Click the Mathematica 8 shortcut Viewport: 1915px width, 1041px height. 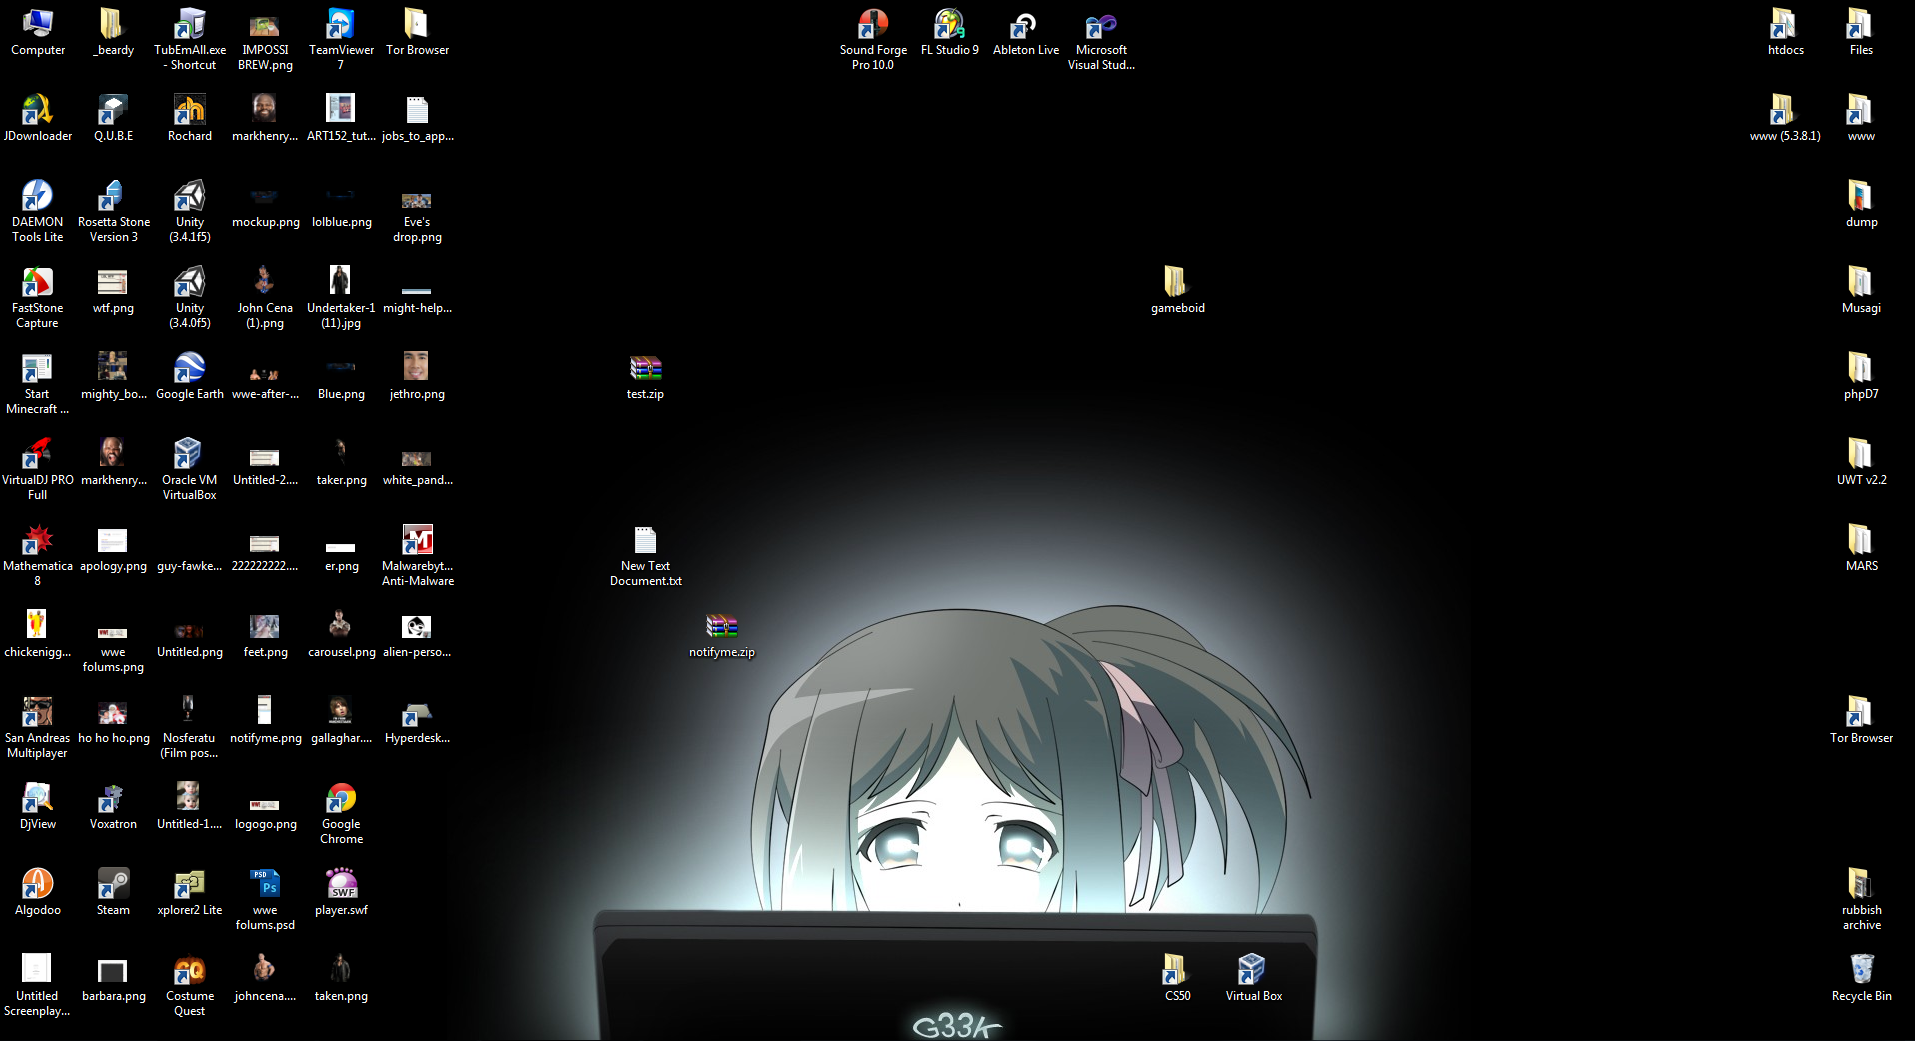[38, 541]
